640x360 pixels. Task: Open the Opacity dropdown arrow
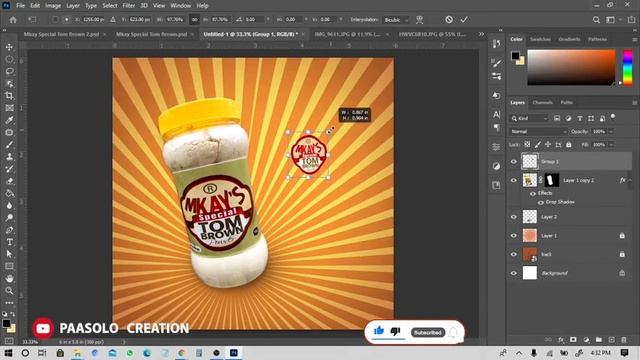point(611,131)
